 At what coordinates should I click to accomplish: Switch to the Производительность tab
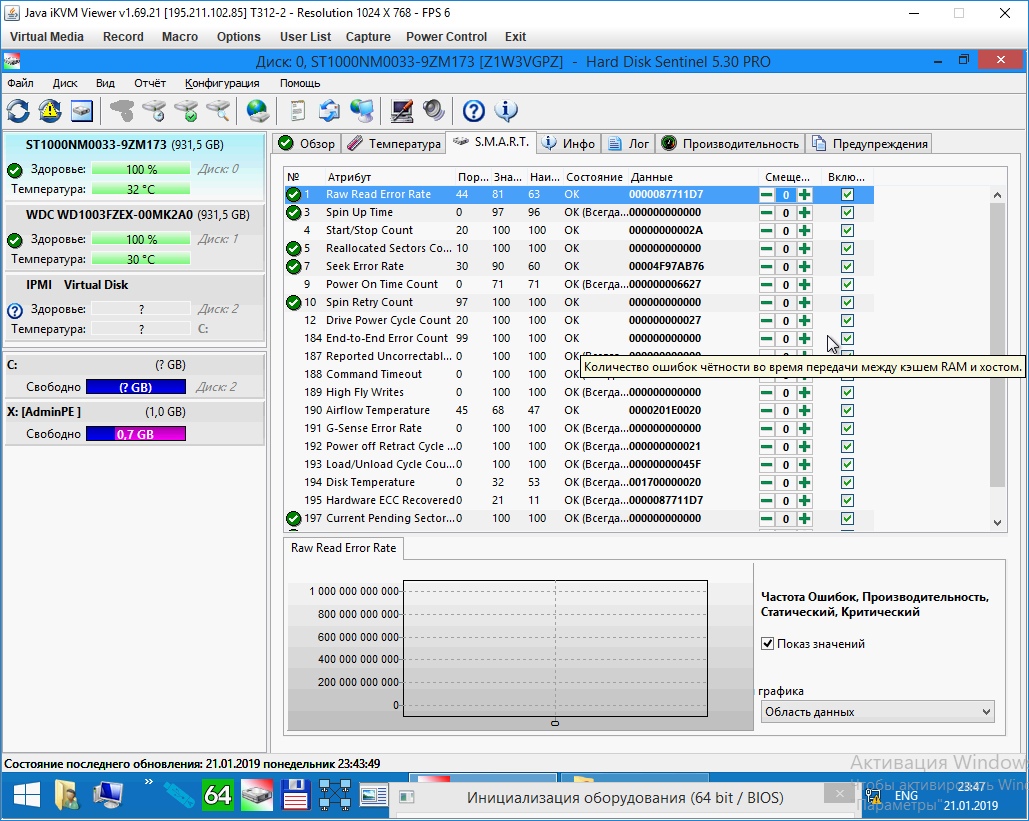point(730,144)
